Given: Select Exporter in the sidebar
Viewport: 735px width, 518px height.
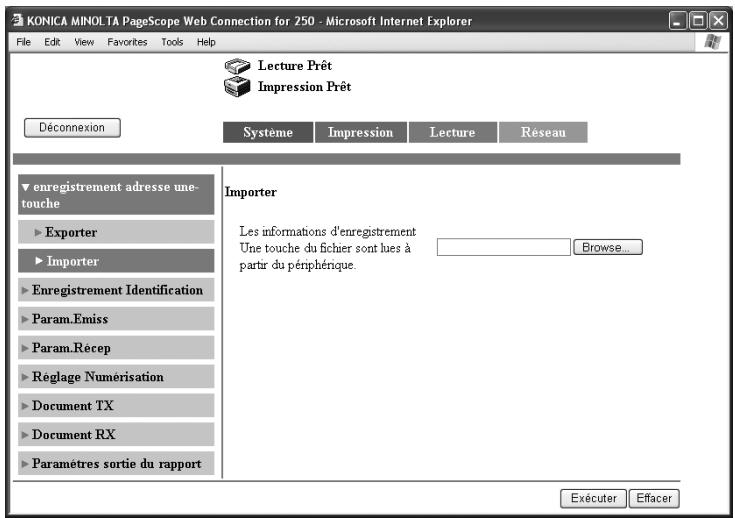Looking at the screenshot, I should pos(116,232).
